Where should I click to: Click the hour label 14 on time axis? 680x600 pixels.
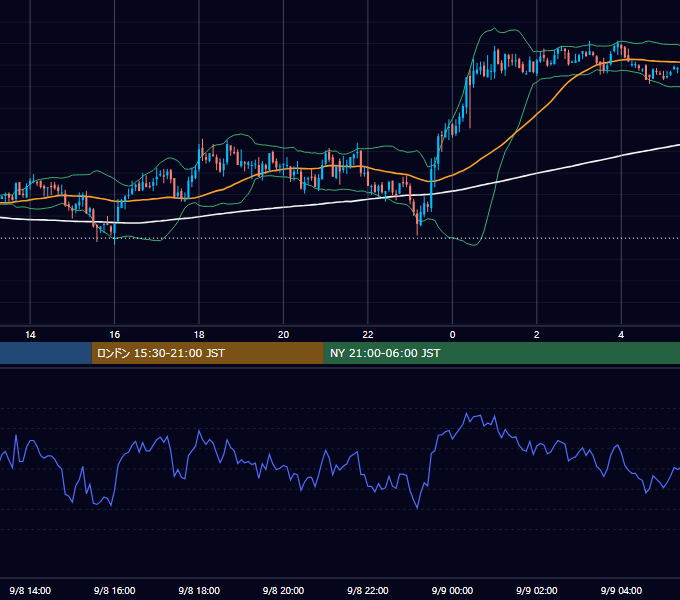click(30, 335)
